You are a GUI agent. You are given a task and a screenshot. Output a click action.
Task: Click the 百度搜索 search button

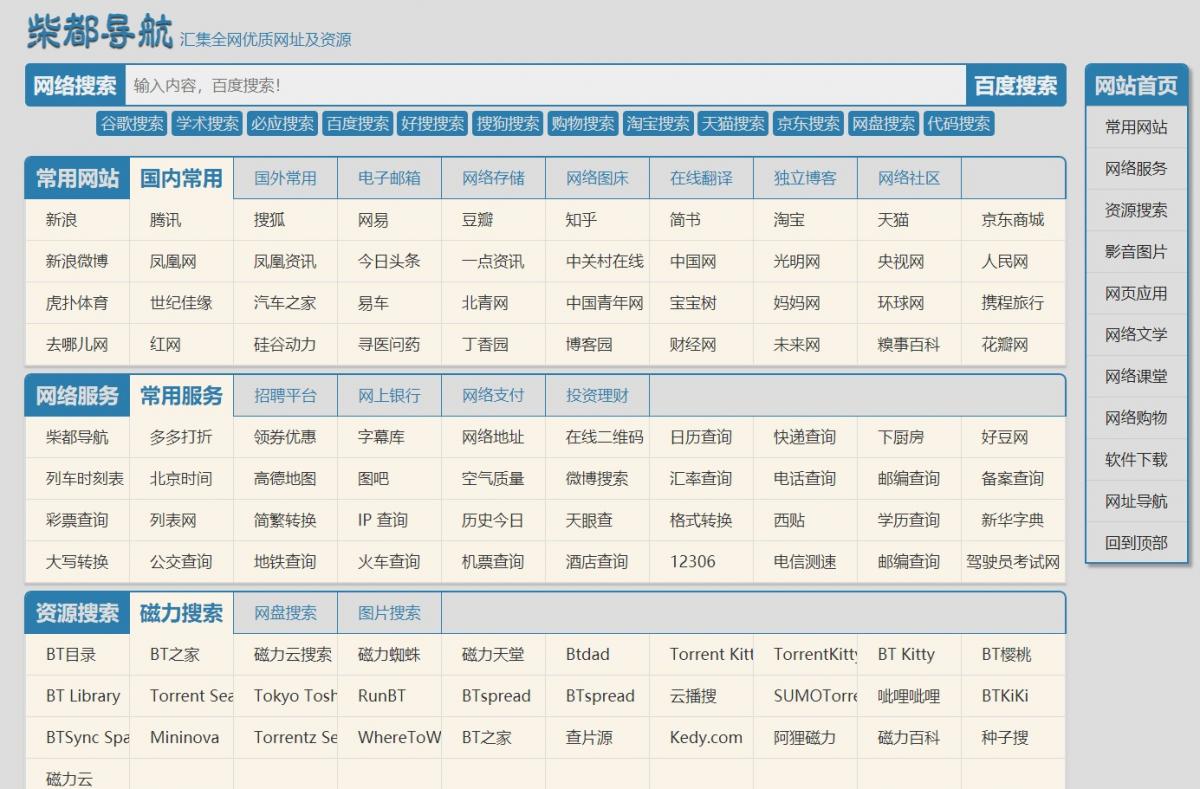pyautogui.click(x=1015, y=86)
